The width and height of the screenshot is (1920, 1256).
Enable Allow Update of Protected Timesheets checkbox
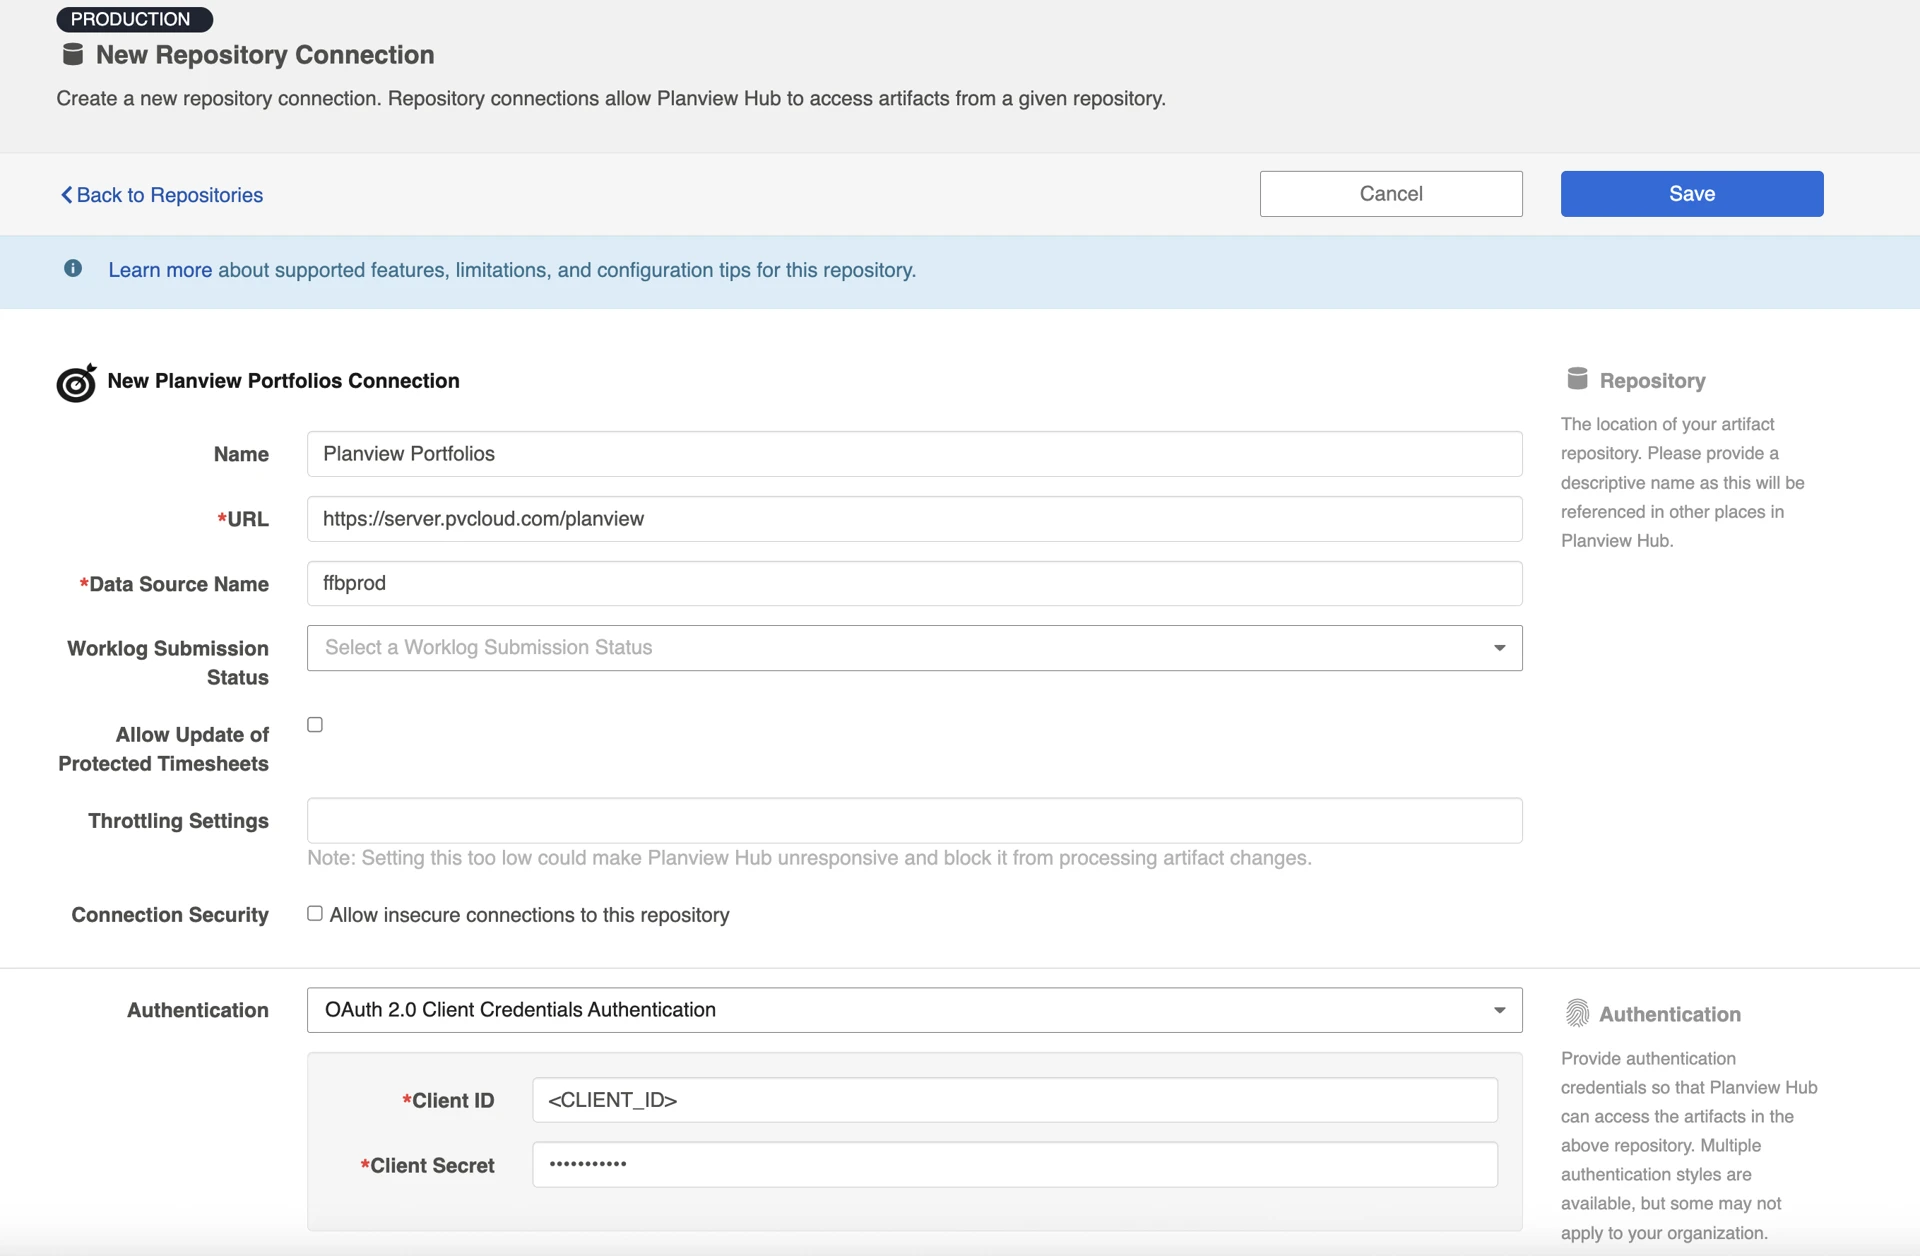click(x=315, y=725)
